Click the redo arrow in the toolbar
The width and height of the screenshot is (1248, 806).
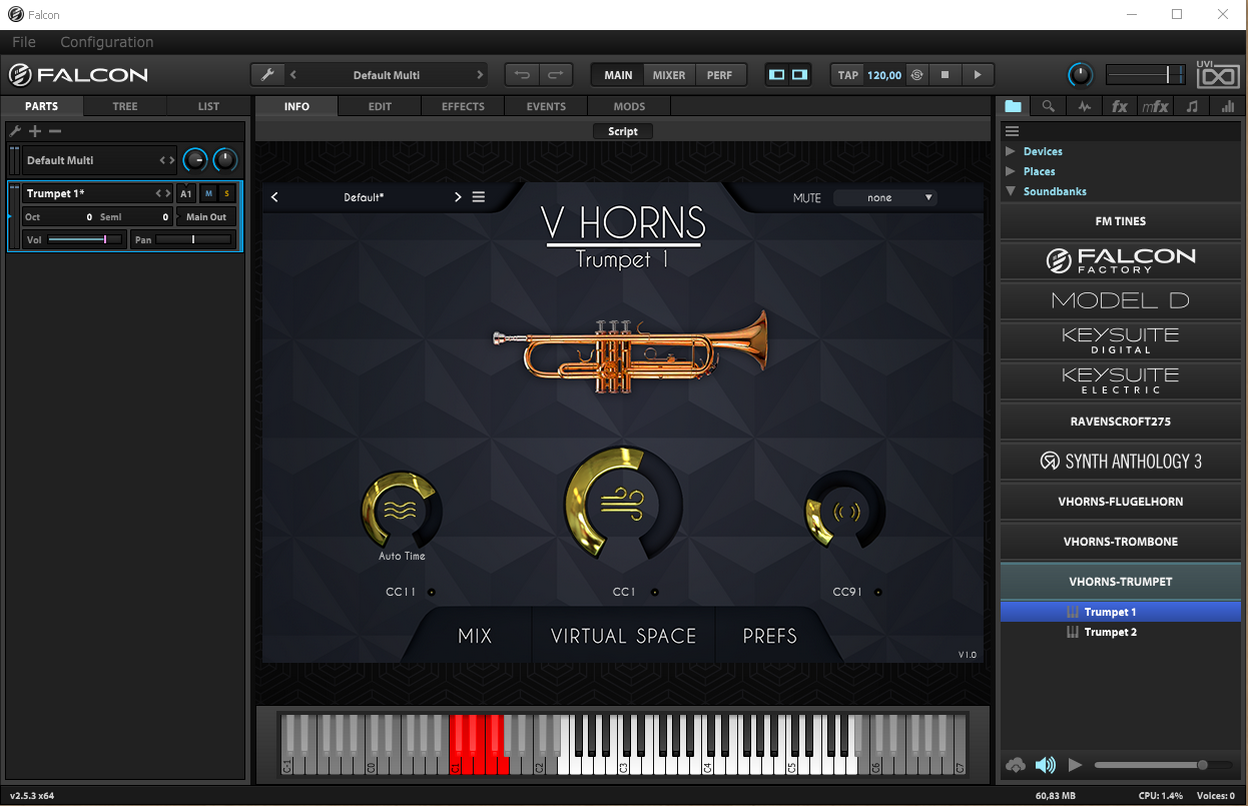tap(556, 75)
